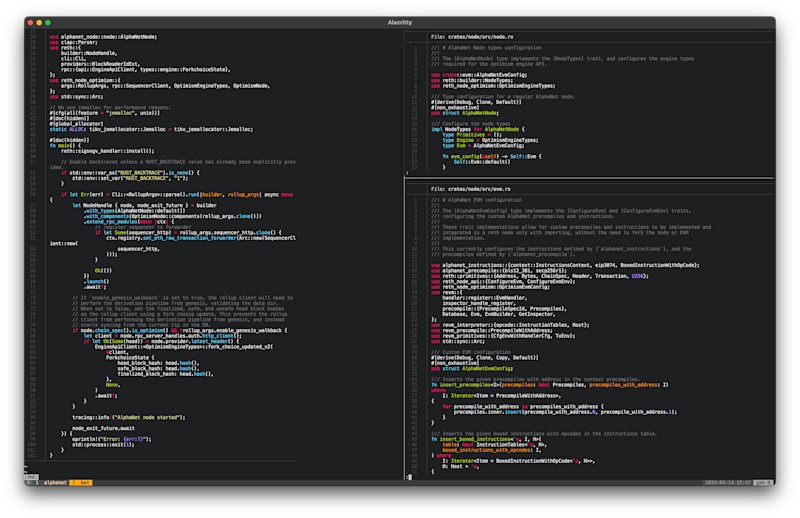This screenshot has width=800, height=518.
Task: Click the (END) pager indicator
Action: (x=31, y=477)
